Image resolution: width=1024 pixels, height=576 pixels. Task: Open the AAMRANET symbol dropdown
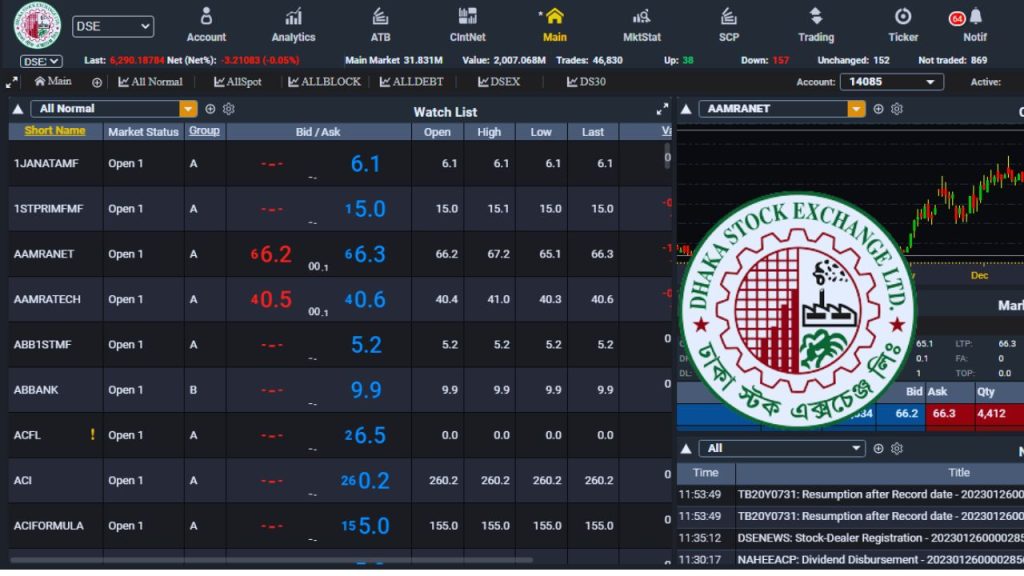point(856,109)
